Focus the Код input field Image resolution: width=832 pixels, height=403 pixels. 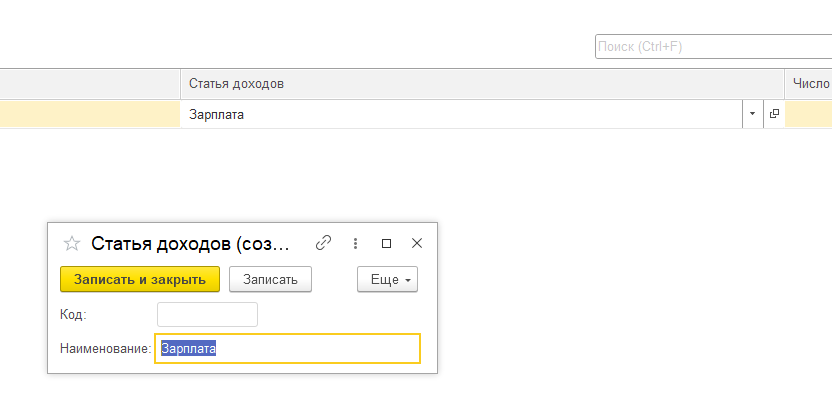(207, 314)
